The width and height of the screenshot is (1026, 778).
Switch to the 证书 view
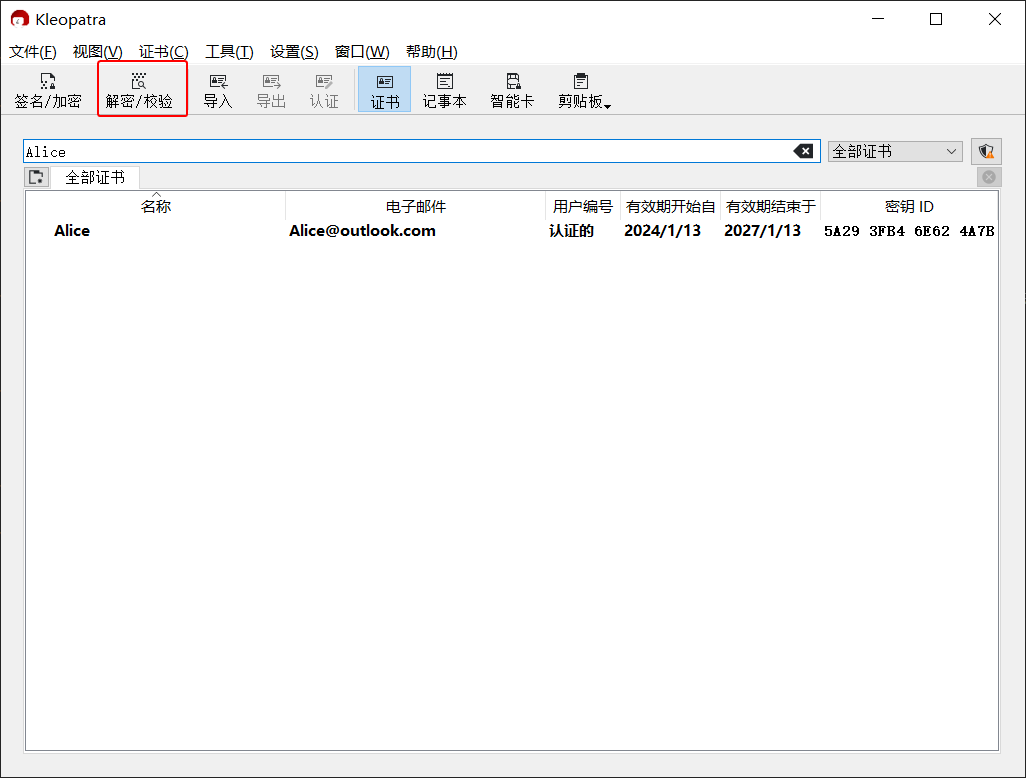385,90
